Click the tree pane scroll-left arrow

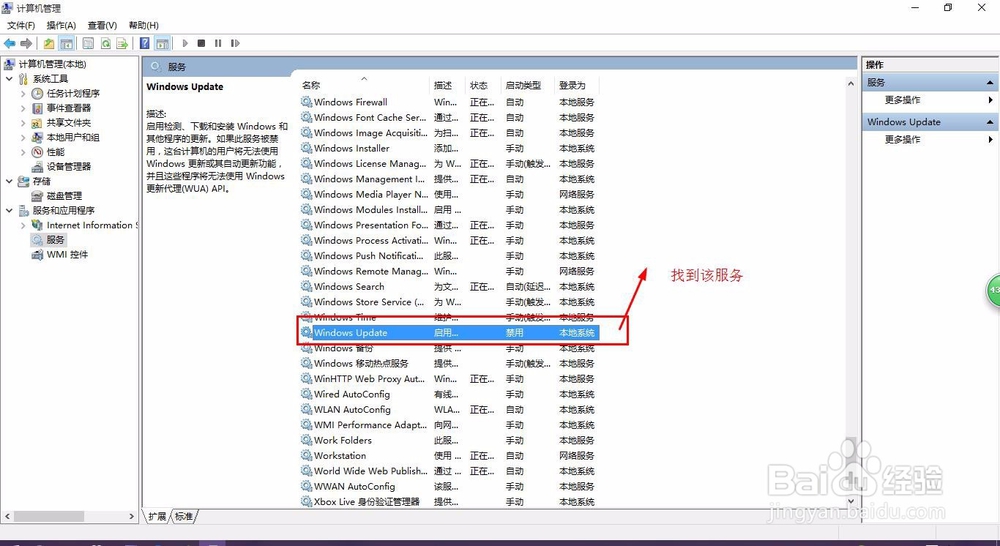(x=8, y=516)
